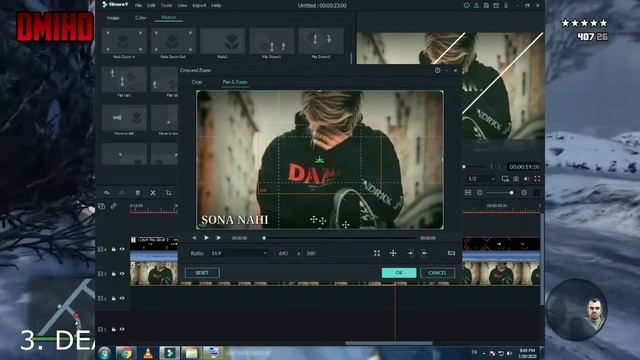The height and width of the screenshot is (360, 640).
Task: Click the zoom-to-fit timeline icon left of zoom out
Action: pos(468,193)
